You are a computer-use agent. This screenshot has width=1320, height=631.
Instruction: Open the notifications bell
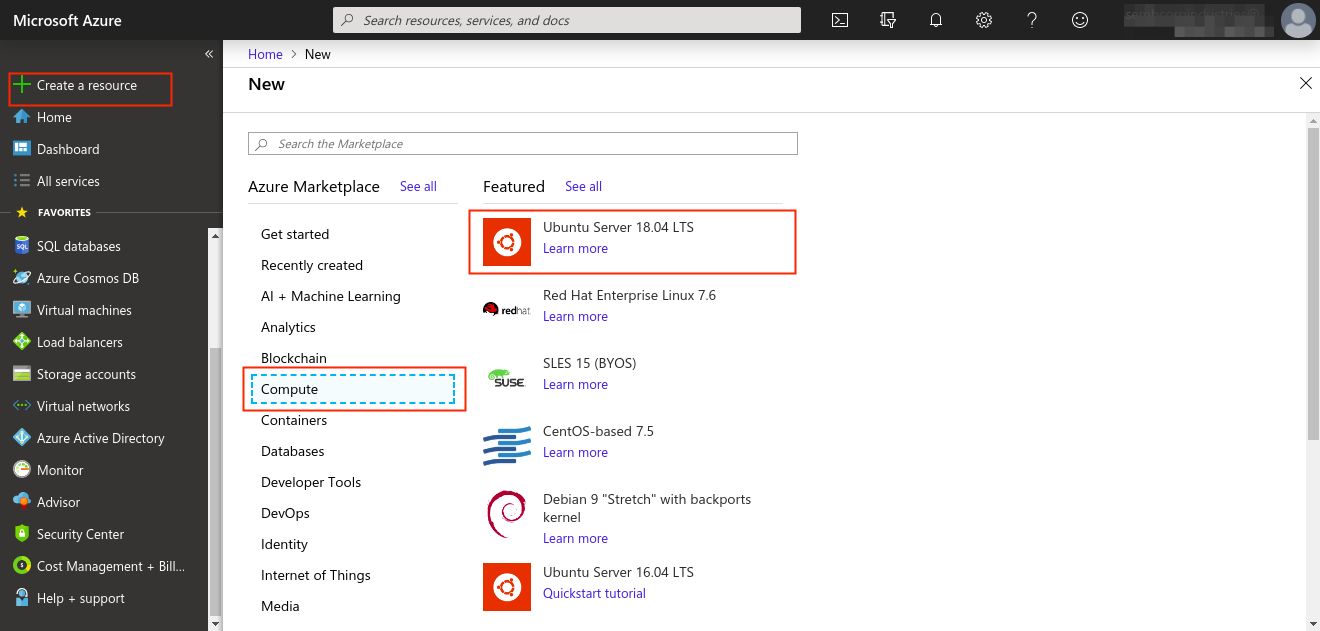click(936, 20)
